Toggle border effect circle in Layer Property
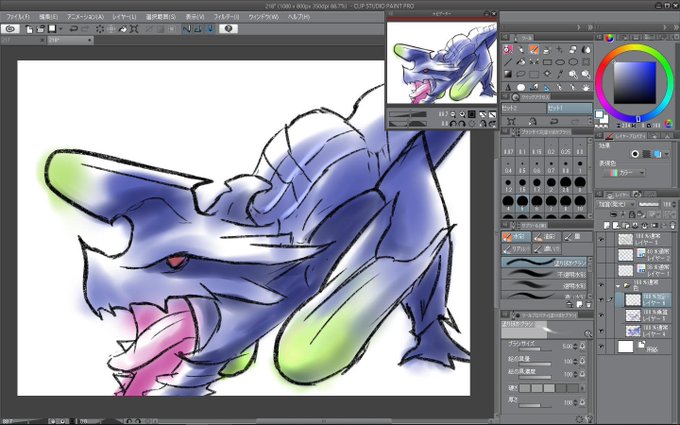This screenshot has height=425, width=680. 635,154
